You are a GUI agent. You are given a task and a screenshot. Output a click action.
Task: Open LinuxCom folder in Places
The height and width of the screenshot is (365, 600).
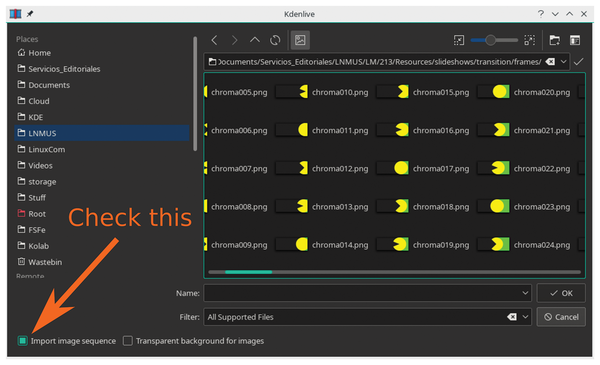click(x=102, y=149)
